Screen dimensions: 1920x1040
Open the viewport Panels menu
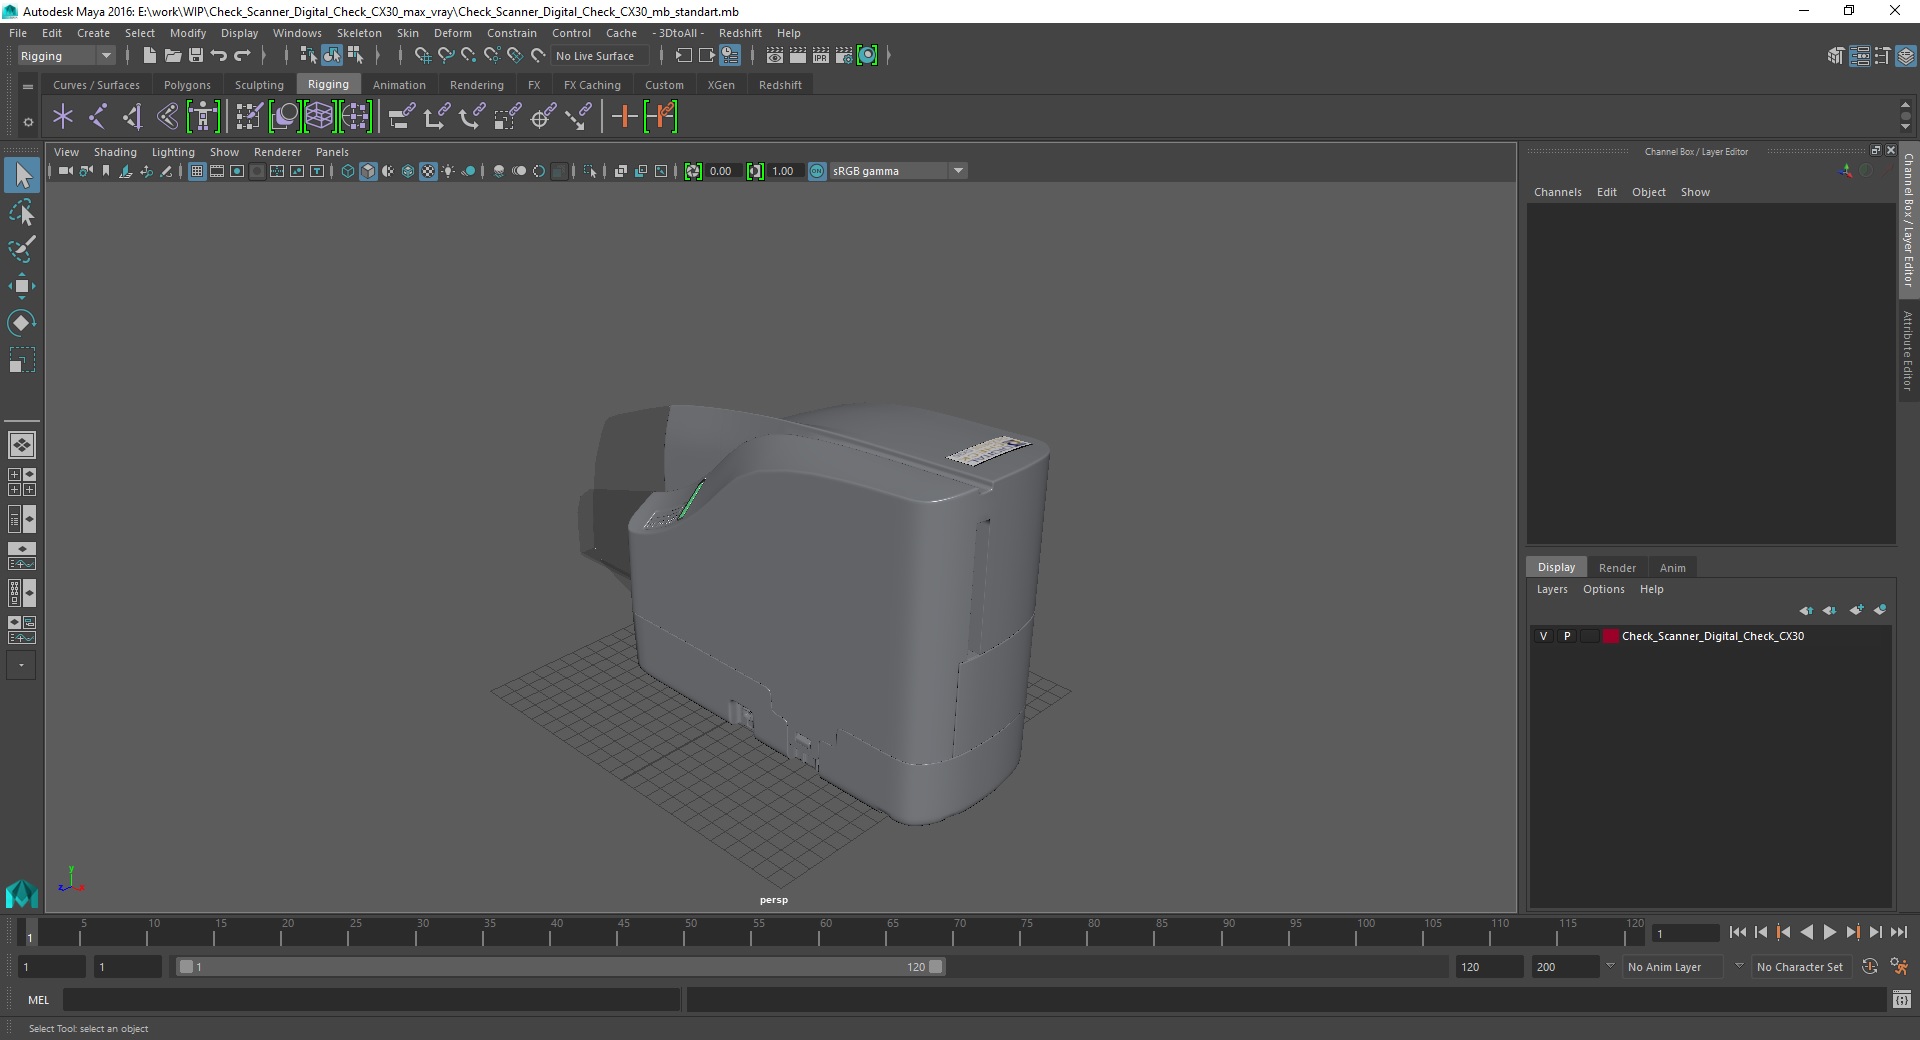[x=332, y=152]
